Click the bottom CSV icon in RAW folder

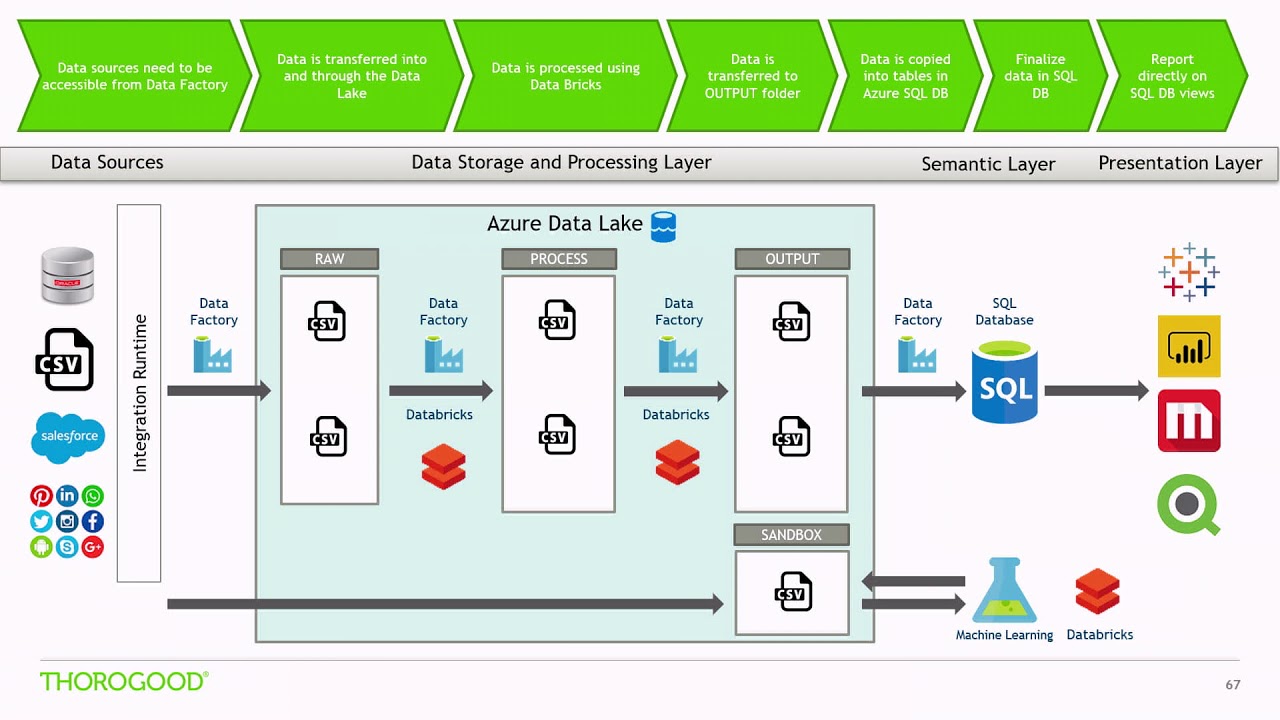pos(327,437)
